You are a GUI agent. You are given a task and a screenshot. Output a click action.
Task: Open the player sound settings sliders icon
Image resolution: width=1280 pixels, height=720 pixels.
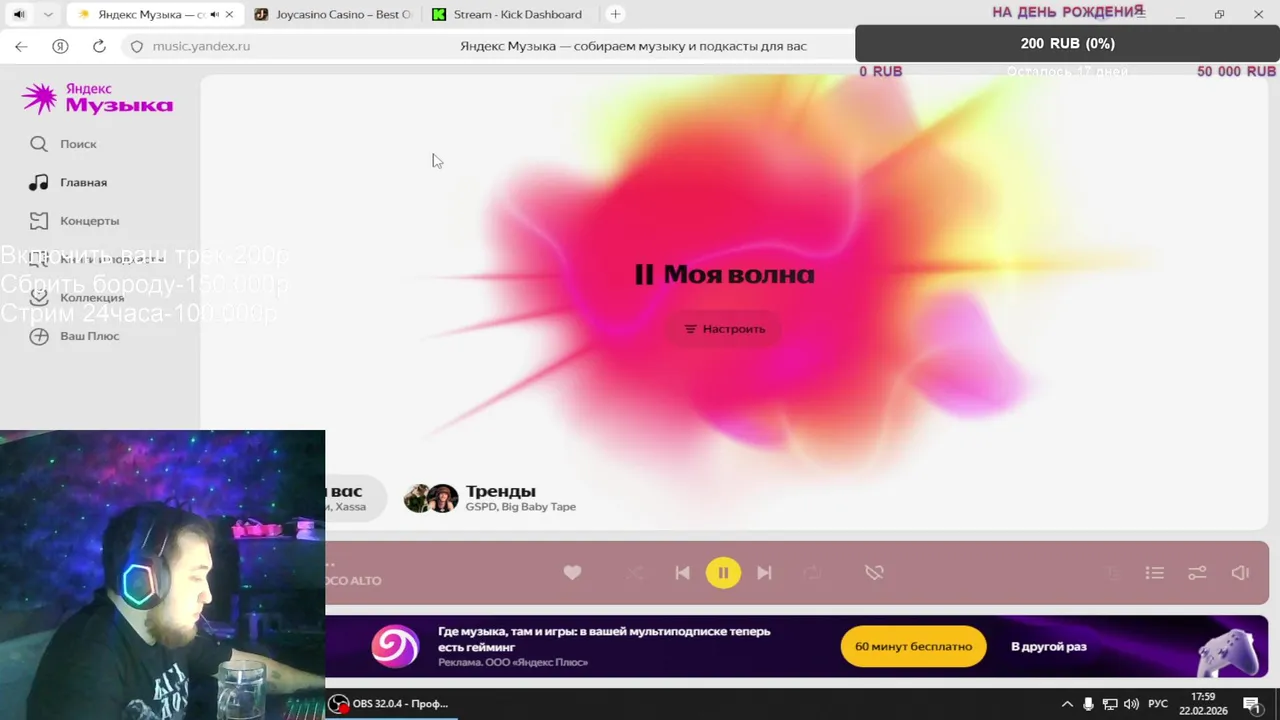point(1197,573)
